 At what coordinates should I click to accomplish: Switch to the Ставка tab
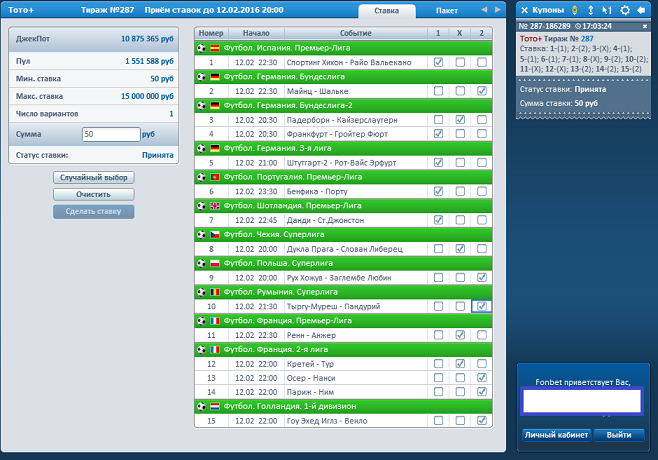[386, 11]
